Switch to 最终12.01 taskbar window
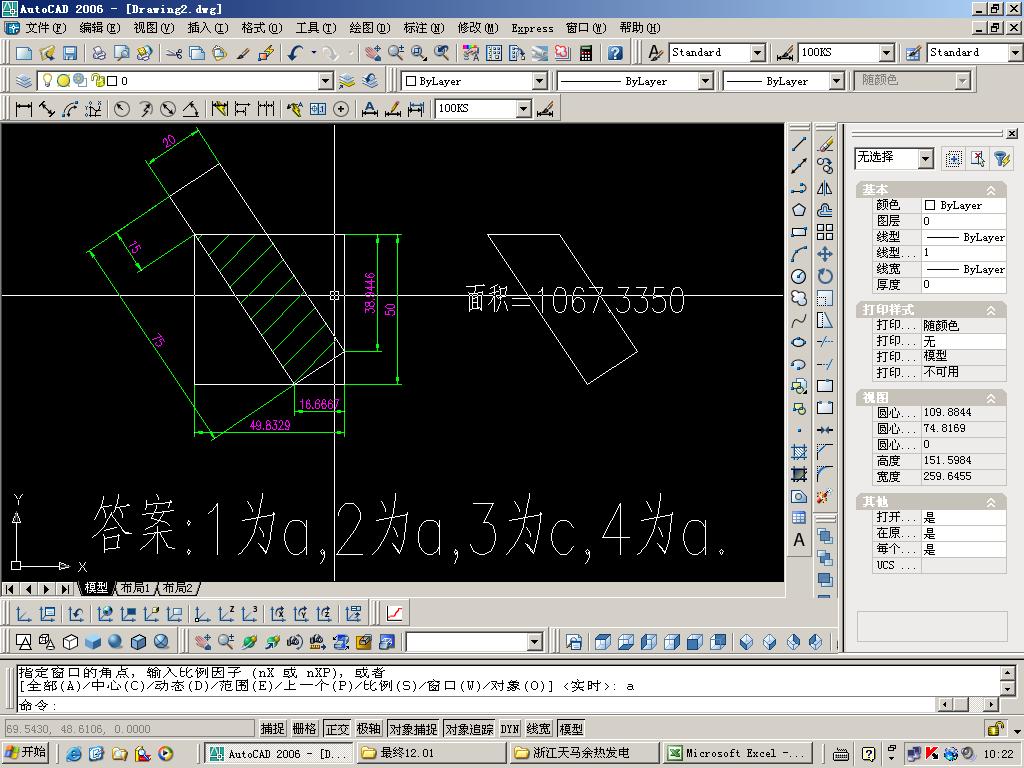 pos(430,753)
